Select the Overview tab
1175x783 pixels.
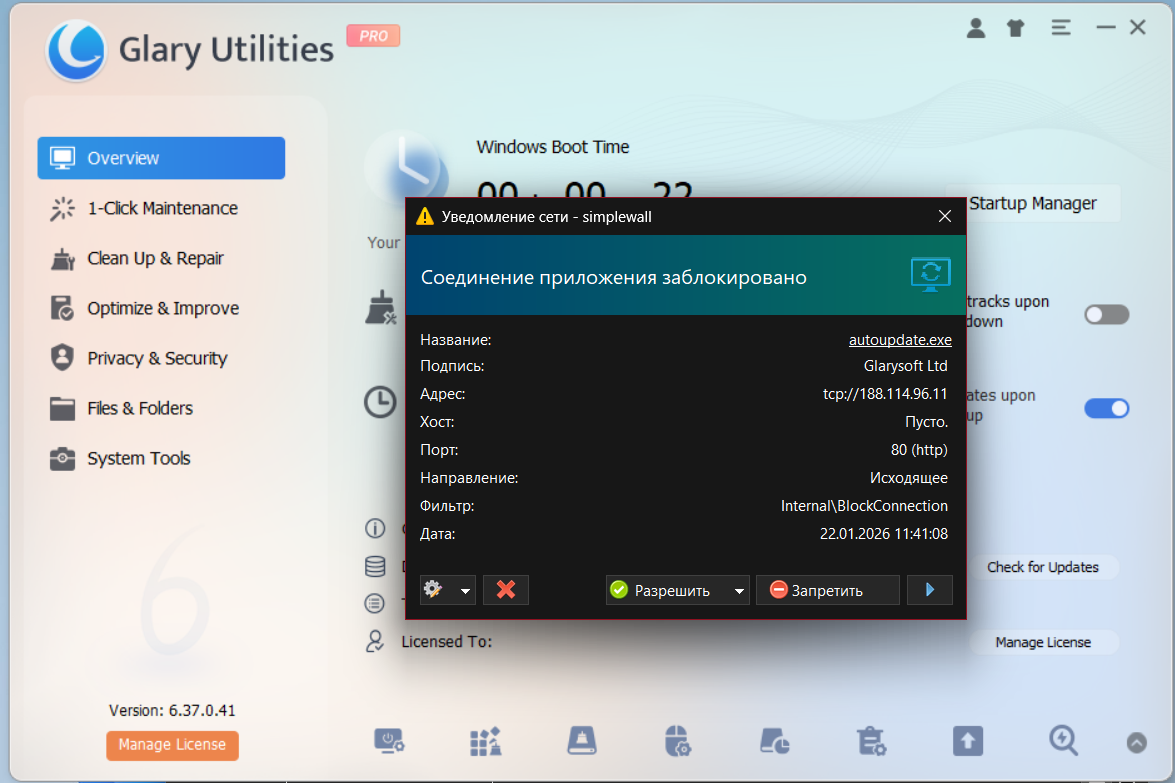[x=161, y=158]
